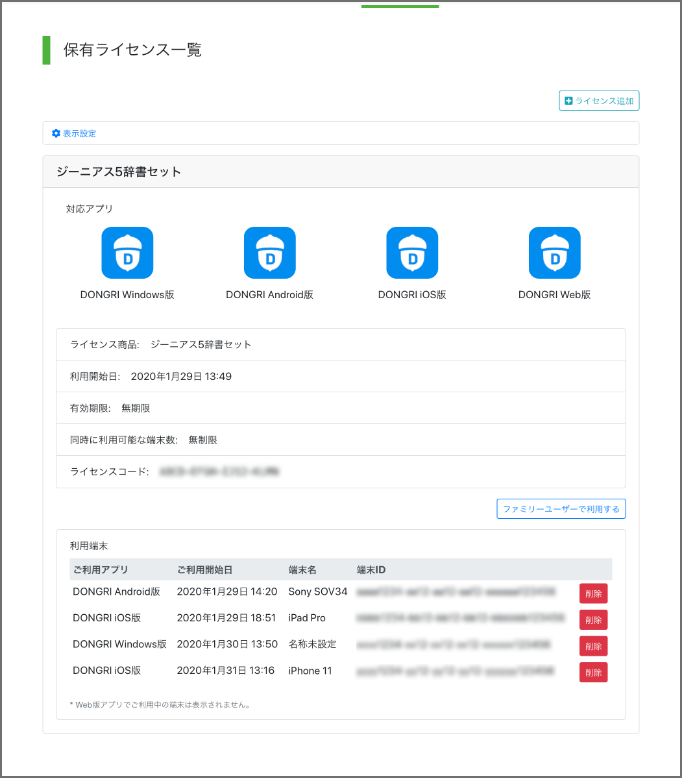682x778 pixels.
Task: Click the ジーニアス5辞書セット panel header
Action: pos(341,172)
